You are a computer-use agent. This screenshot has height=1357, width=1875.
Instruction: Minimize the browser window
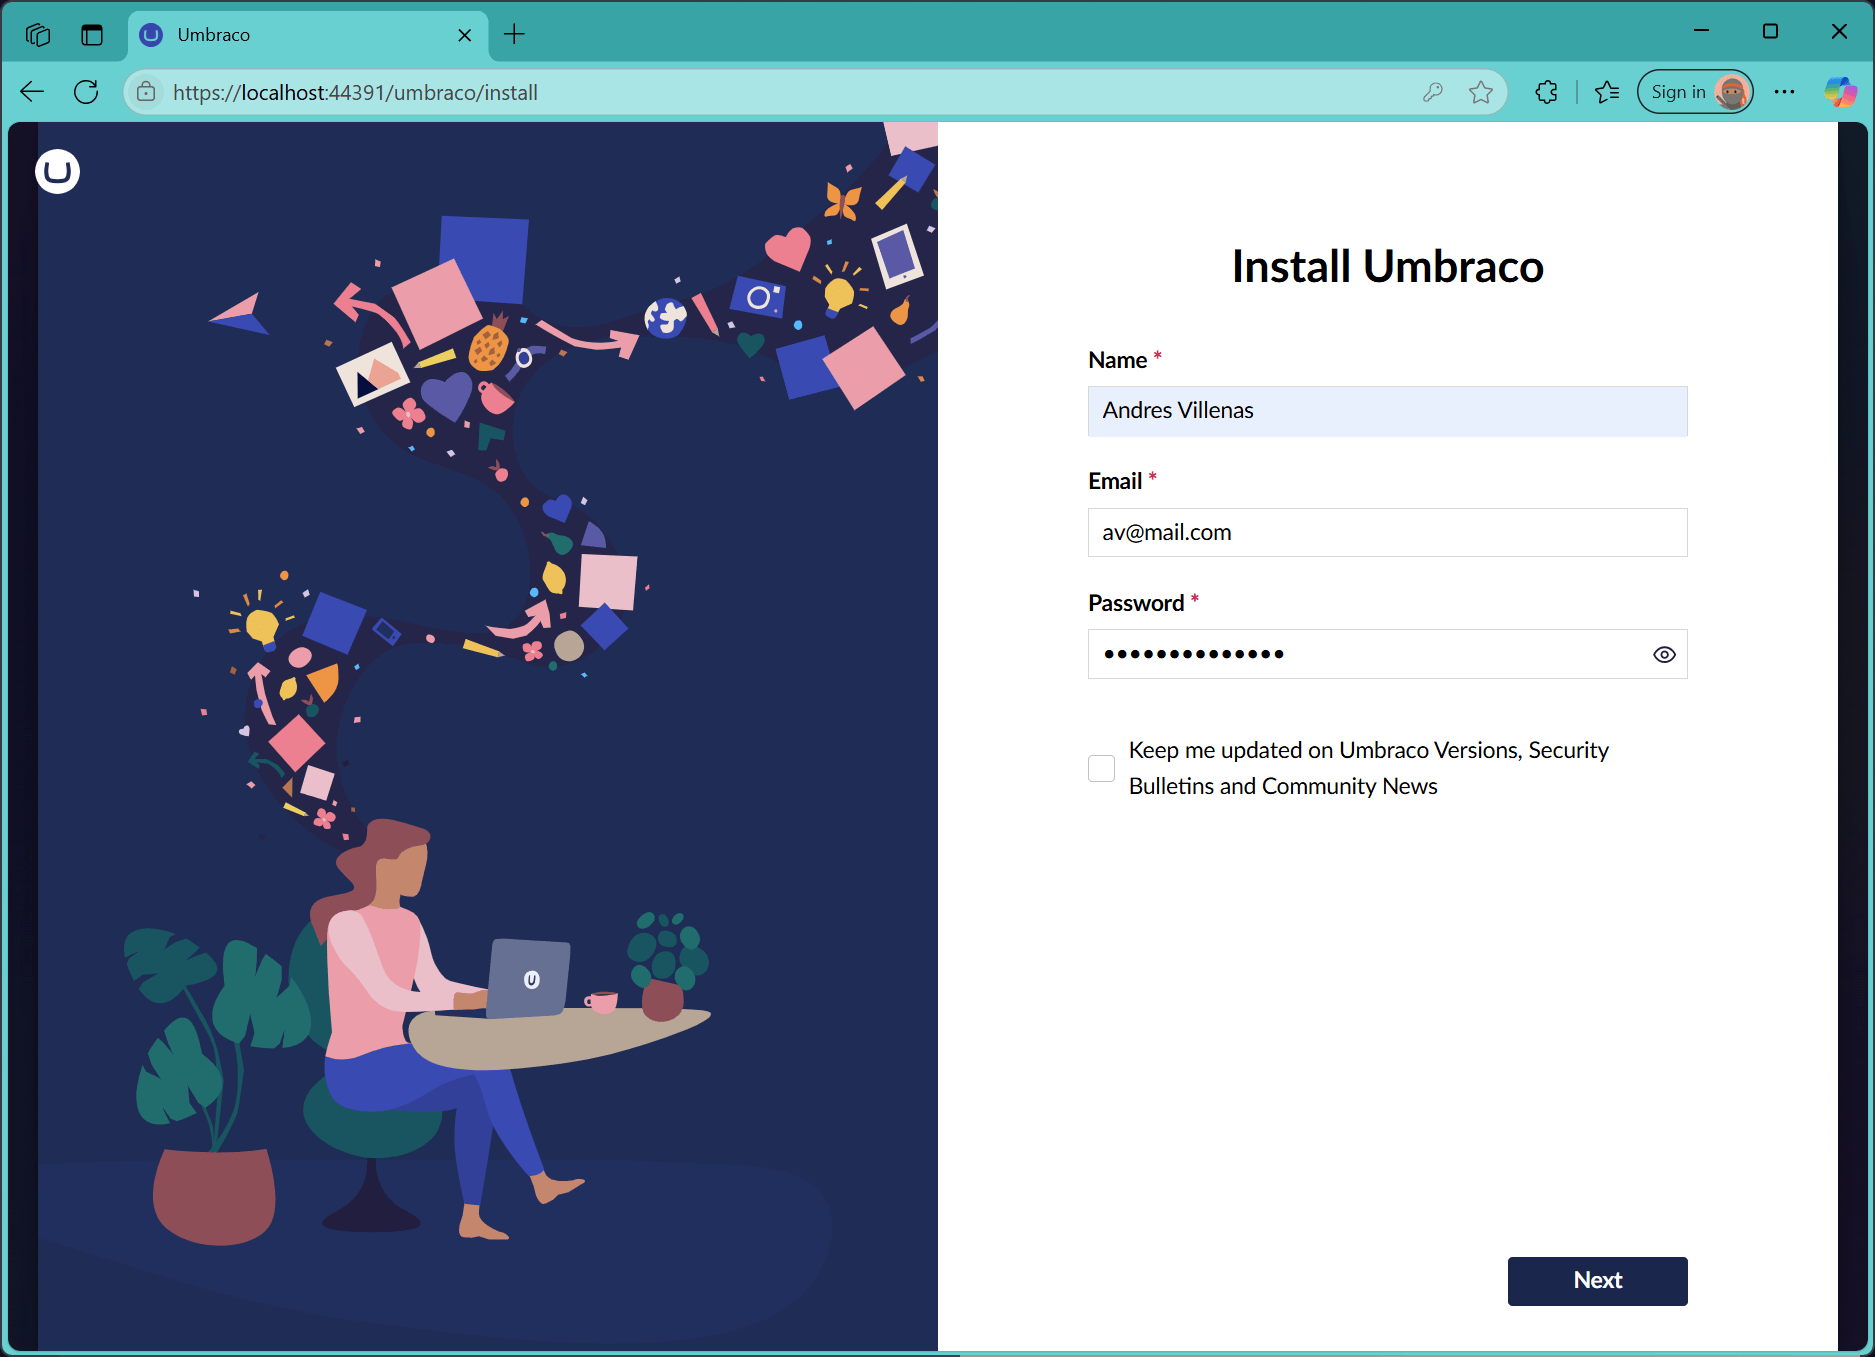click(x=1701, y=31)
